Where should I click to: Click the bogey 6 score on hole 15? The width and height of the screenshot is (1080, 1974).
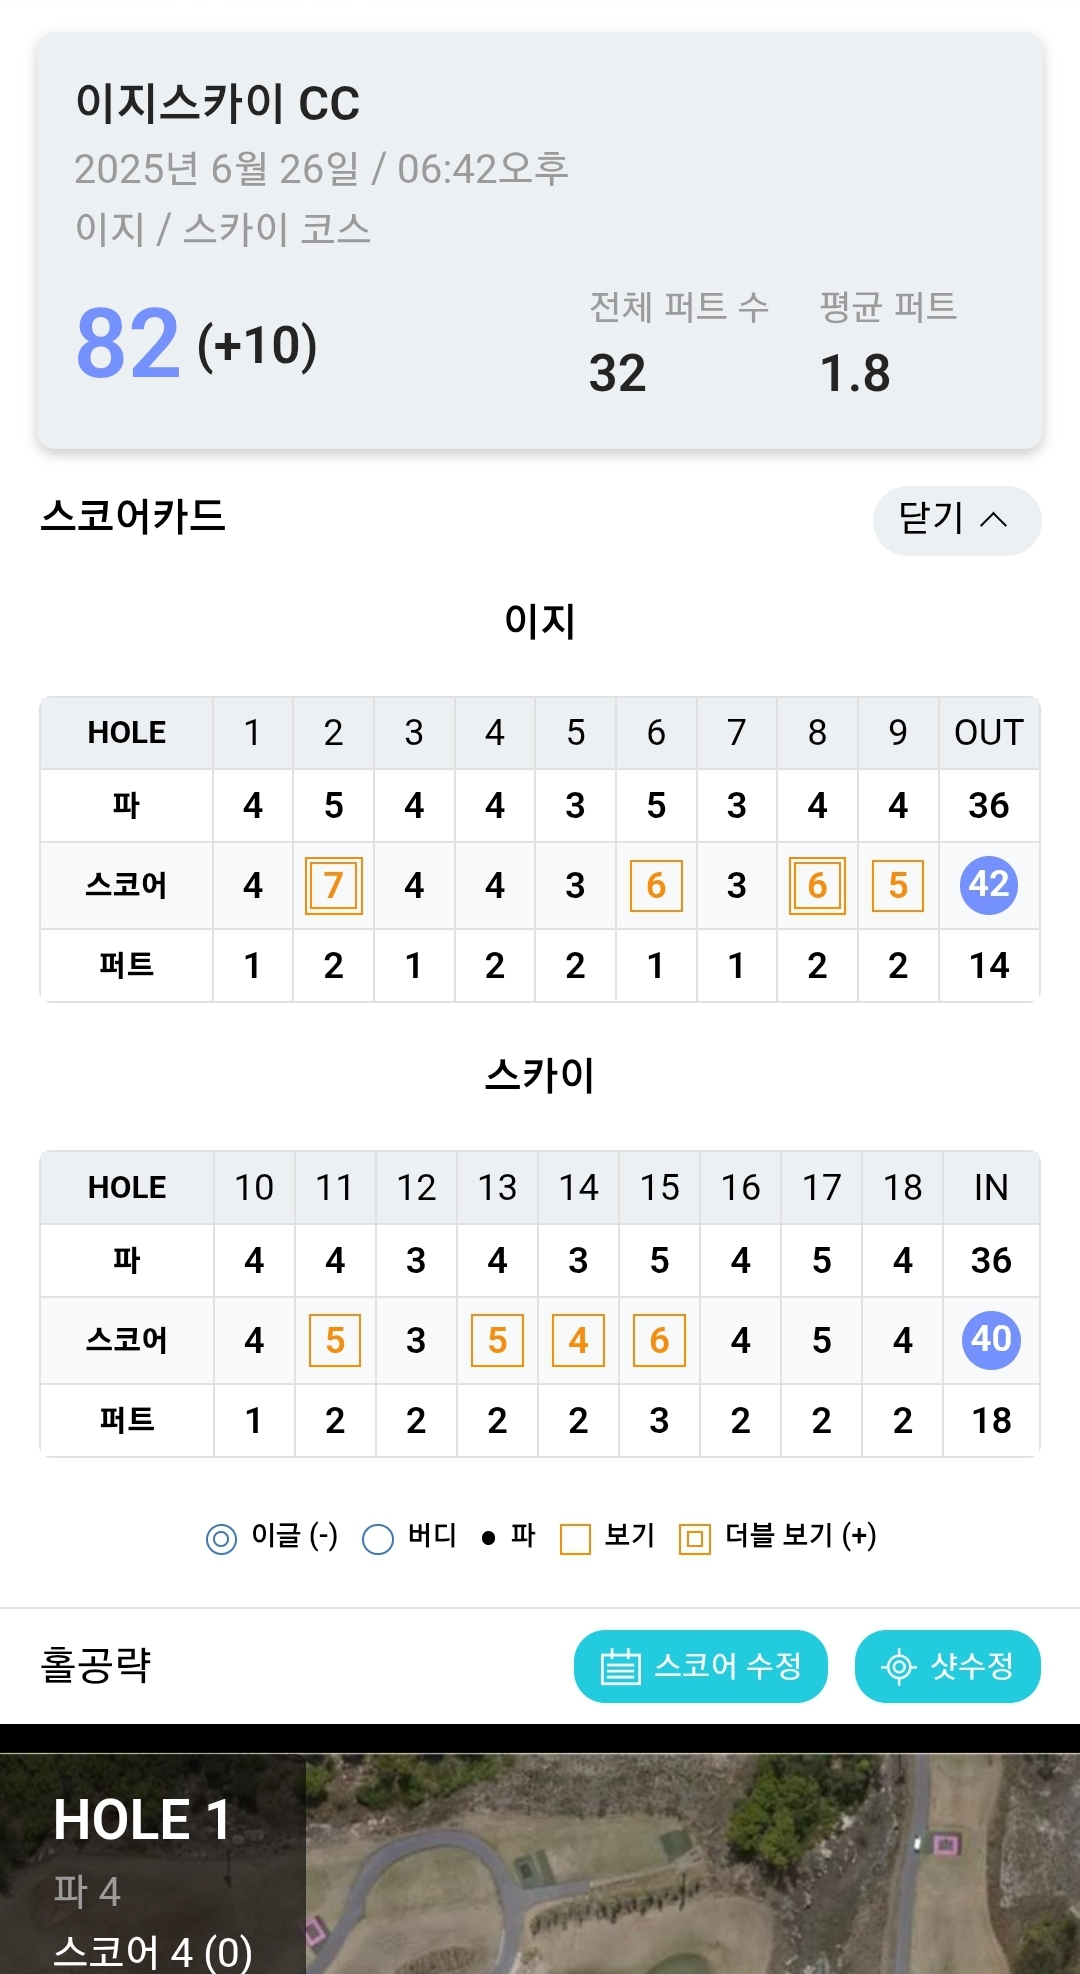pos(659,1340)
